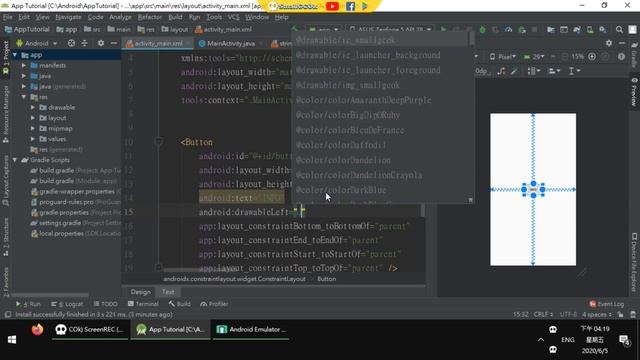
Task: Open the TODO tool window
Action: (105, 304)
